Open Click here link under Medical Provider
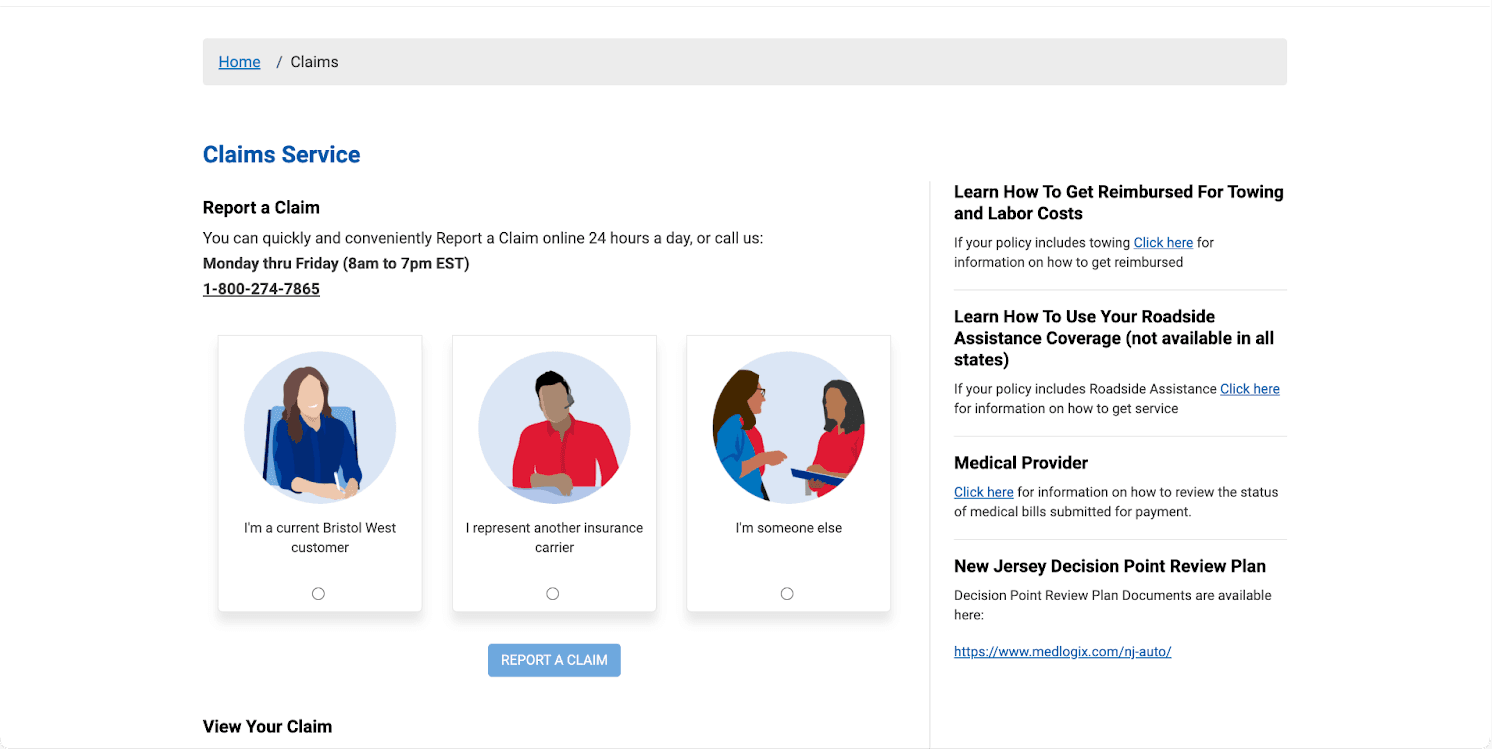The image size is (1492, 749). click(x=983, y=492)
